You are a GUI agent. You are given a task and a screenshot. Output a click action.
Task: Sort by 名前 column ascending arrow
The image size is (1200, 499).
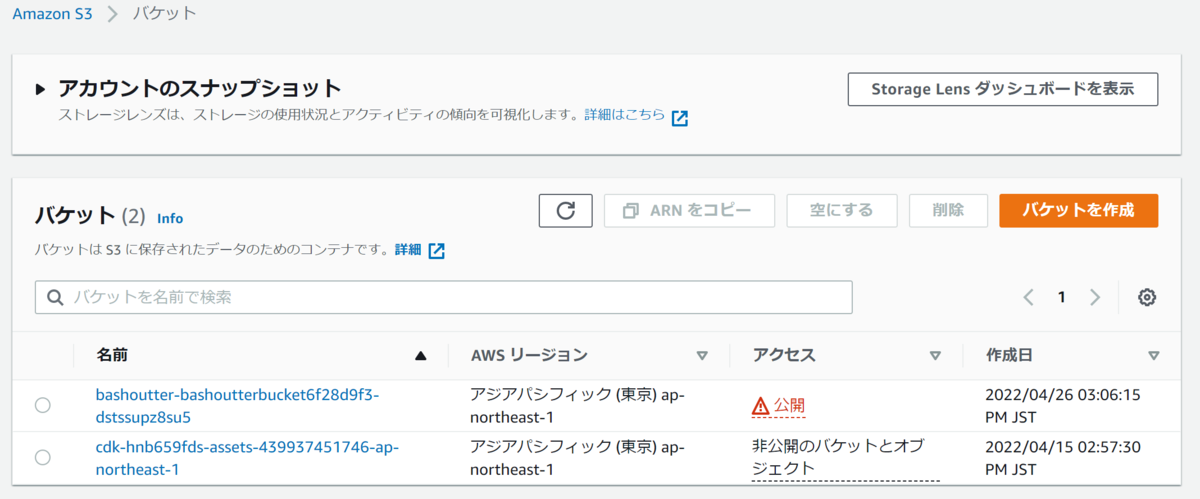tap(420, 355)
